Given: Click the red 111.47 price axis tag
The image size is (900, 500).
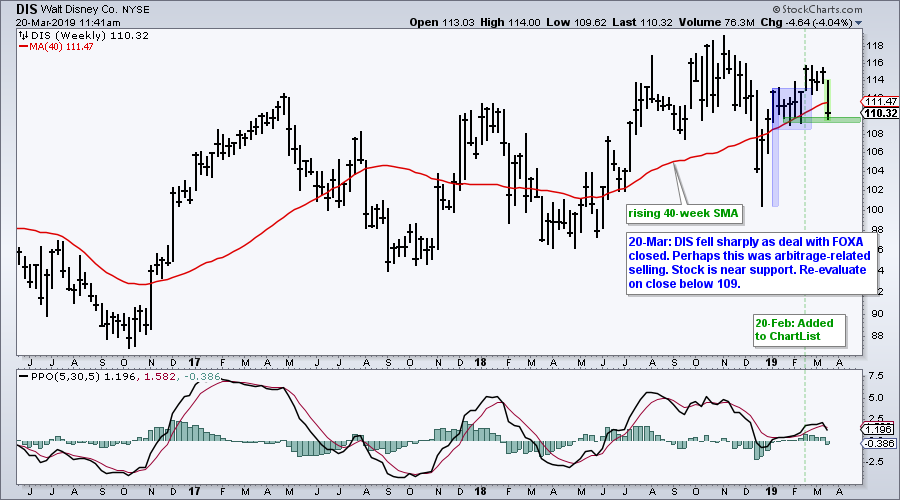Looking at the screenshot, I should click(x=881, y=102).
